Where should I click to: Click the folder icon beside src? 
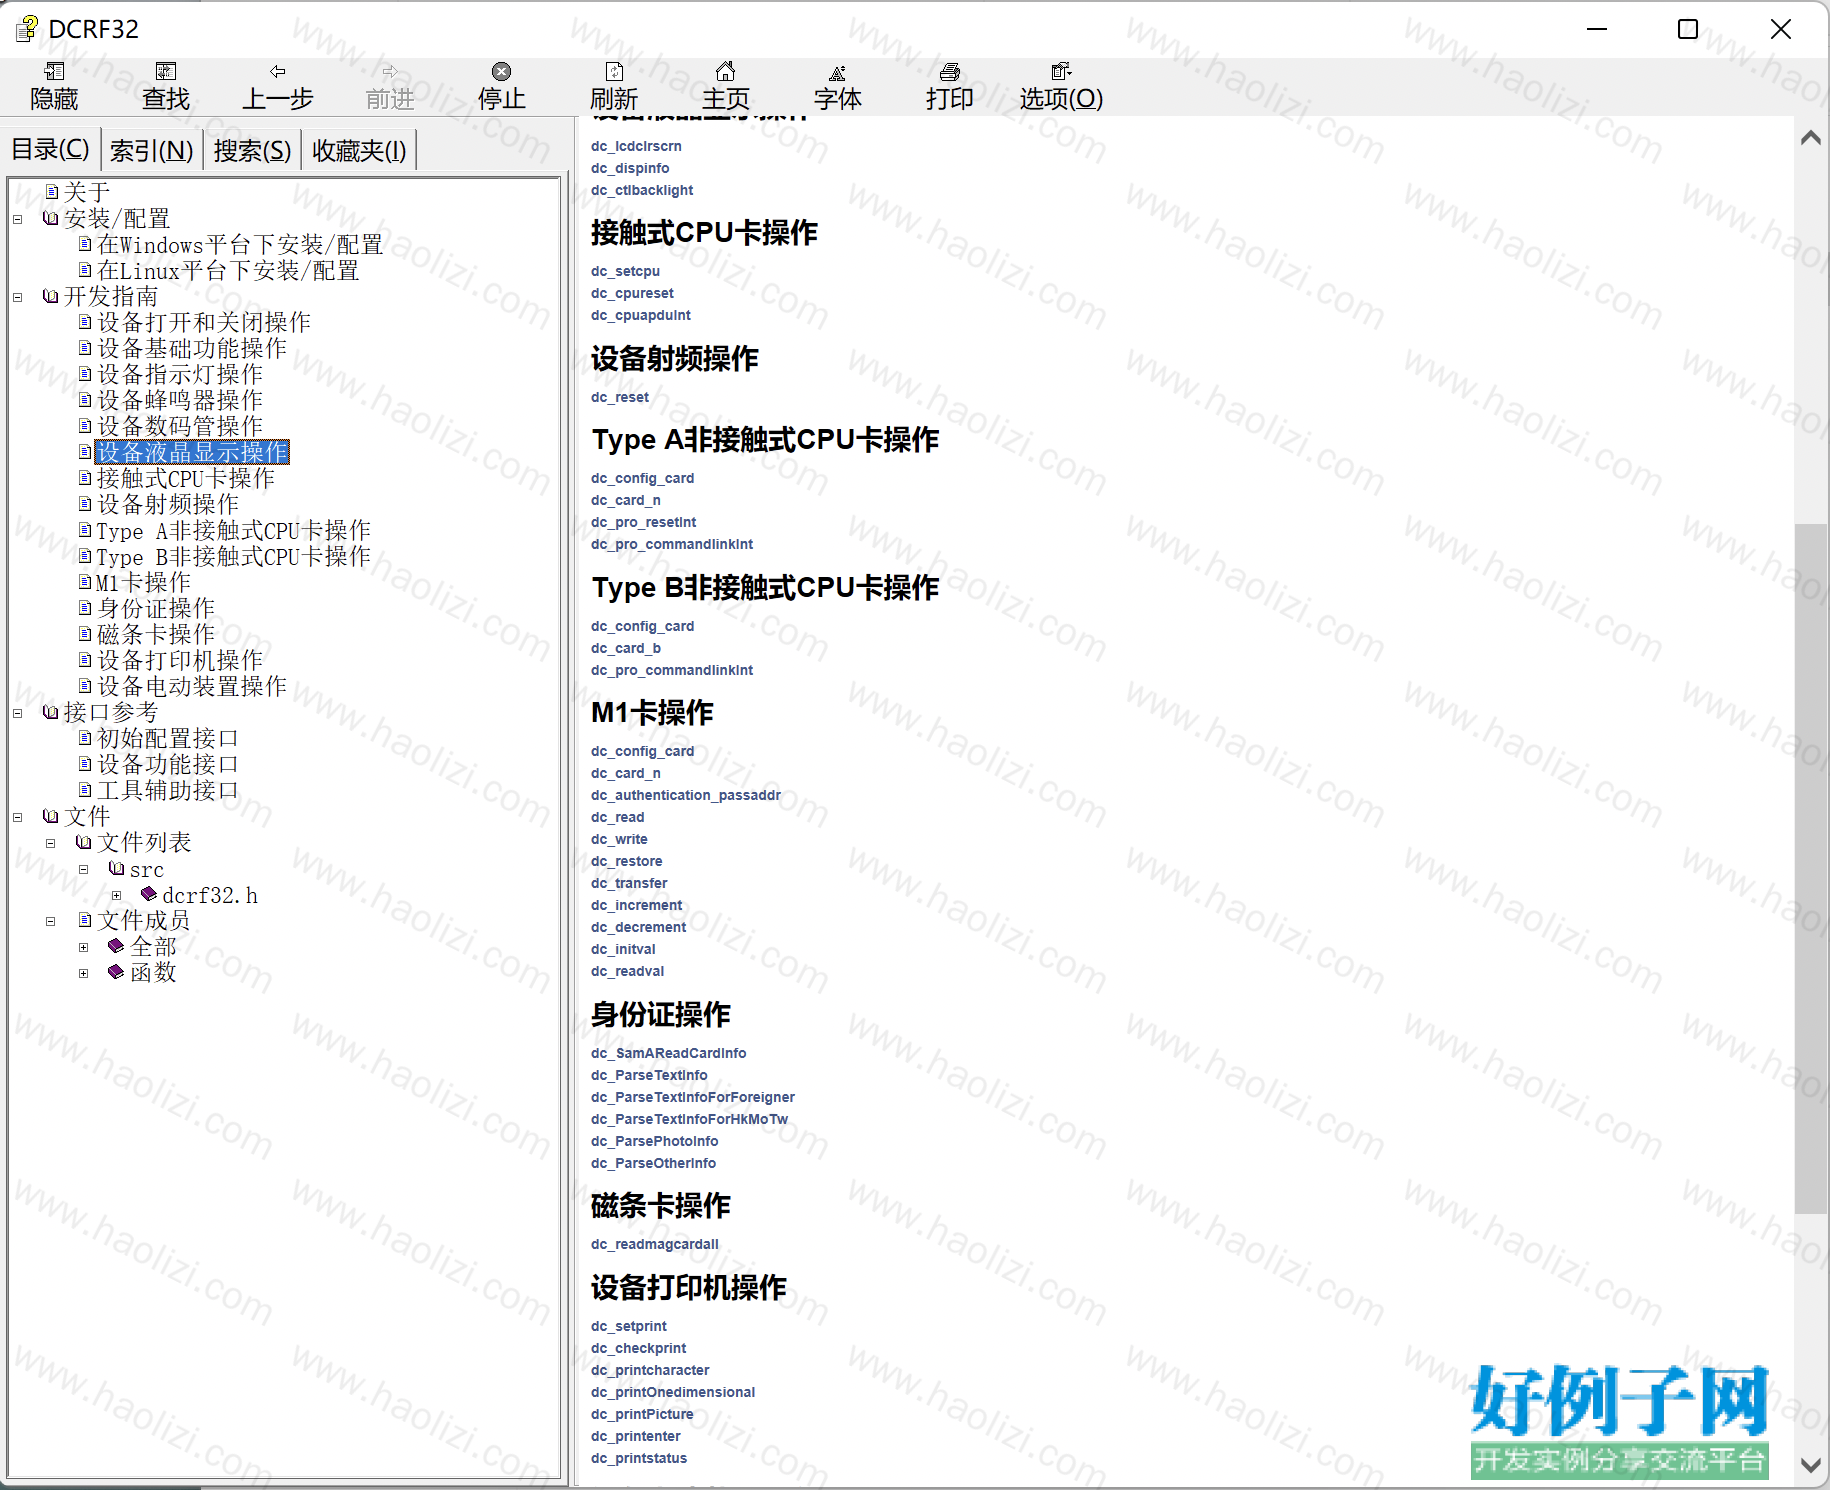tap(117, 868)
